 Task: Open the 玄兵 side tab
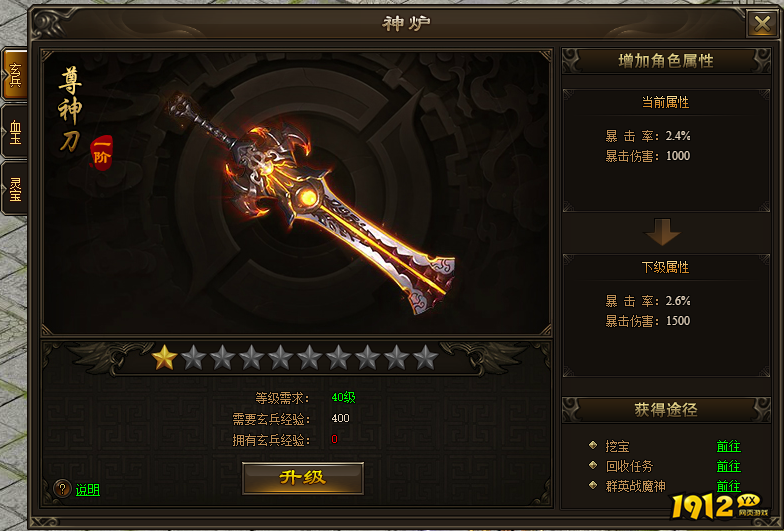(14, 74)
